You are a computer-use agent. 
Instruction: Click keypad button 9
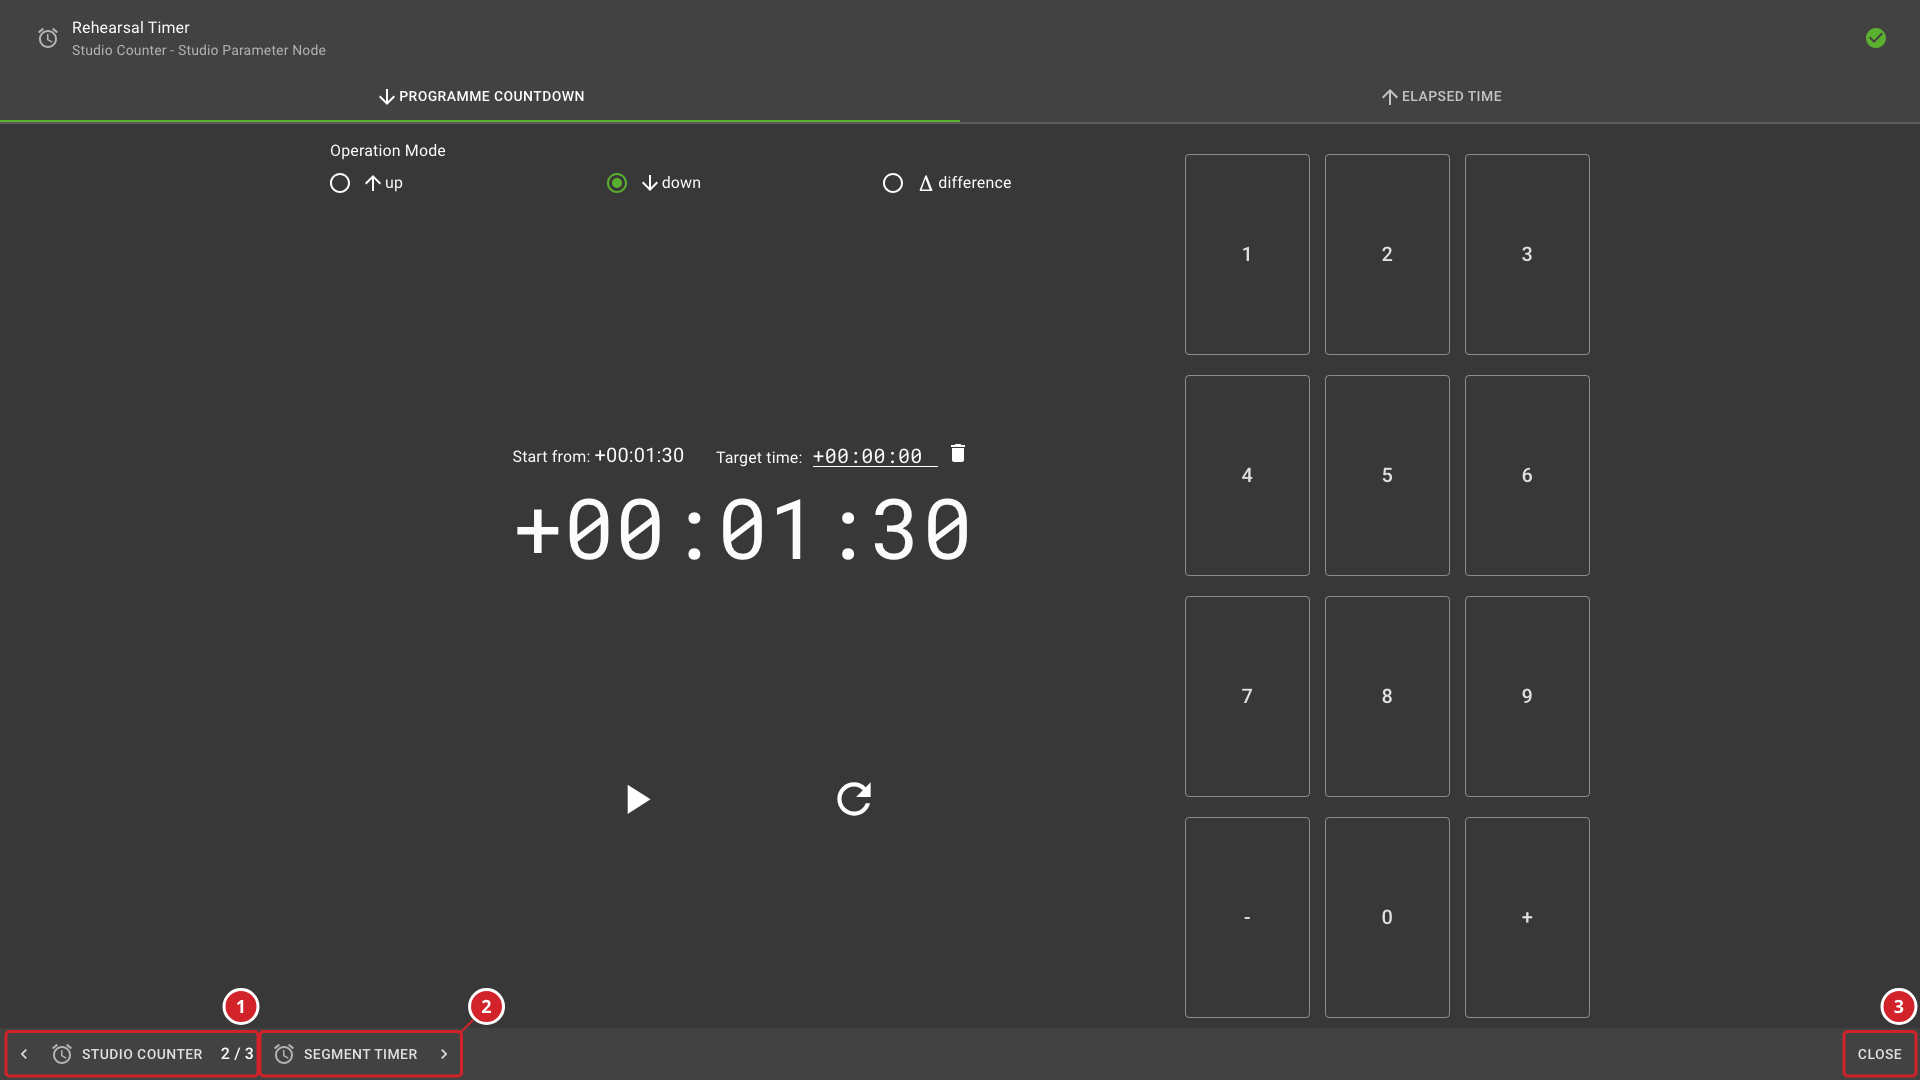(x=1527, y=696)
